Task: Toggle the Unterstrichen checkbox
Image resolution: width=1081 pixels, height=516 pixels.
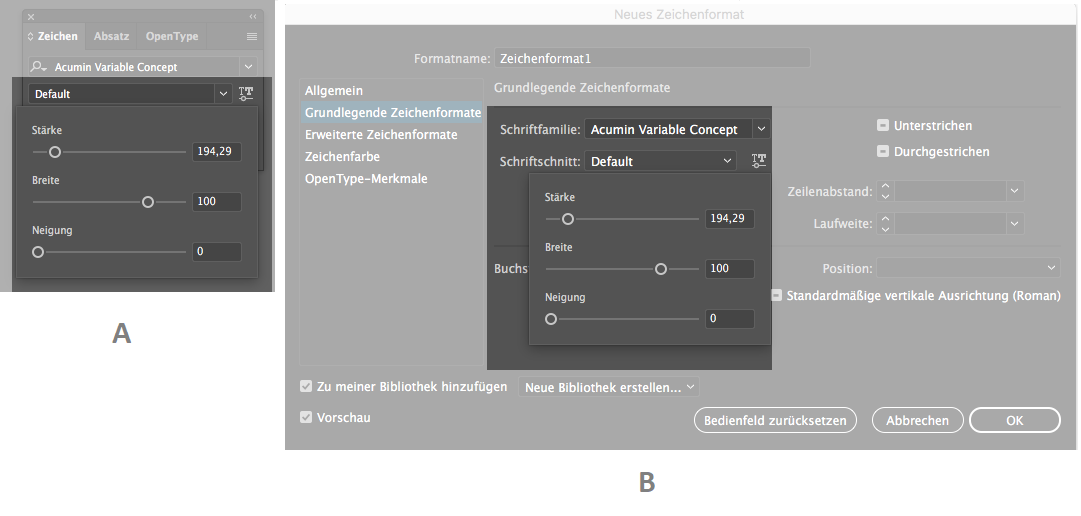Action: pyautogui.click(x=882, y=126)
